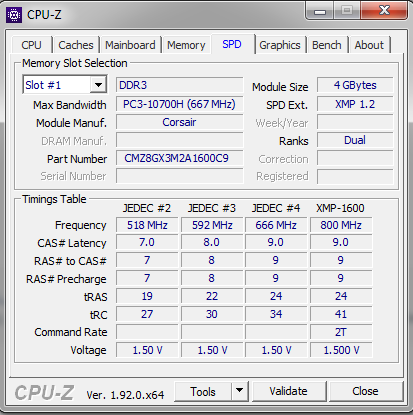Switch to the Caches tab
This screenshot has width=413, height=415.
[76, 45]
